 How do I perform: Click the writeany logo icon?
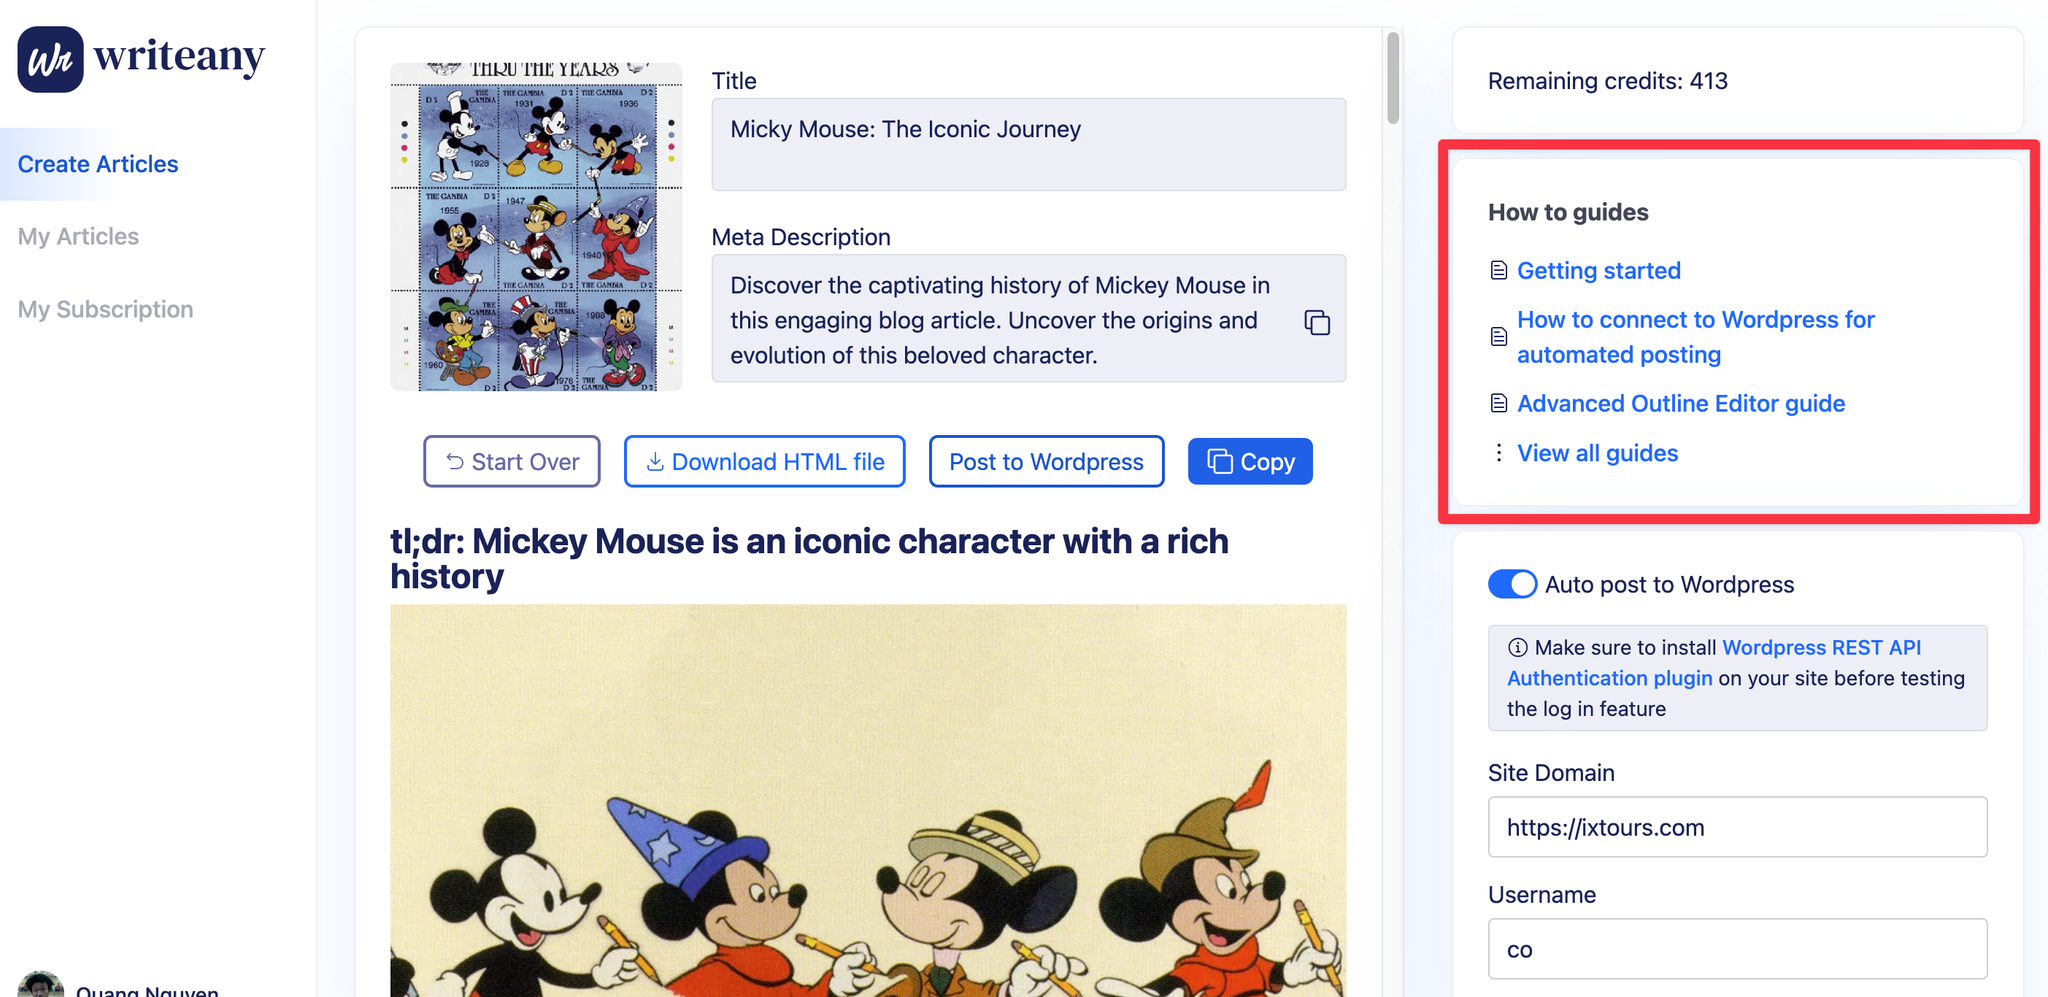(x=50, y=59)
